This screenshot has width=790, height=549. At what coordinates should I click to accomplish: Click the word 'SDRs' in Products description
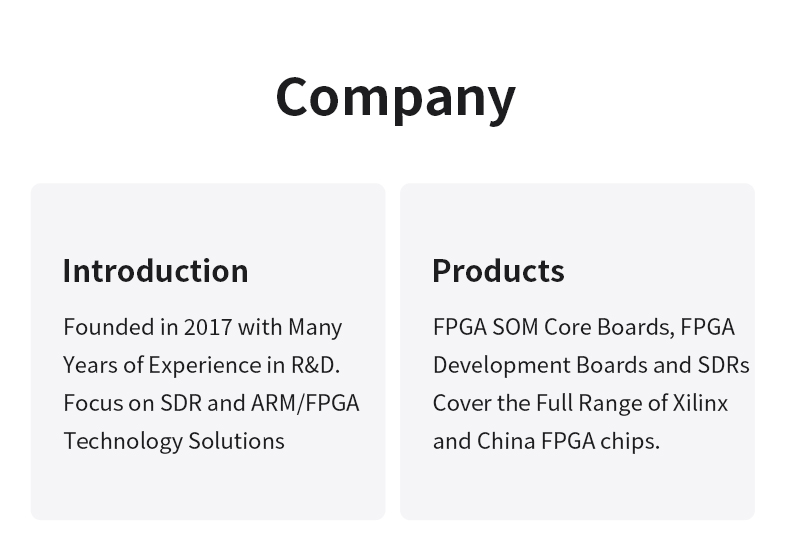click(724, 365)
